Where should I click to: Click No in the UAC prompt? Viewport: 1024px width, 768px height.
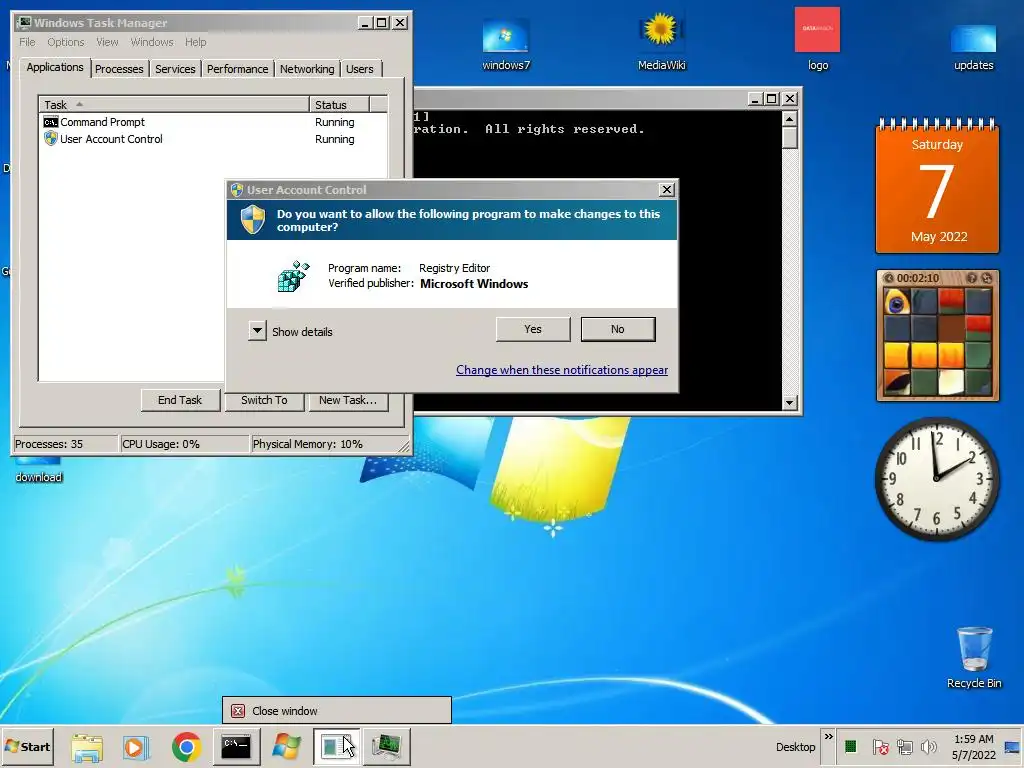pyautogui.click(x=618, y=329)
